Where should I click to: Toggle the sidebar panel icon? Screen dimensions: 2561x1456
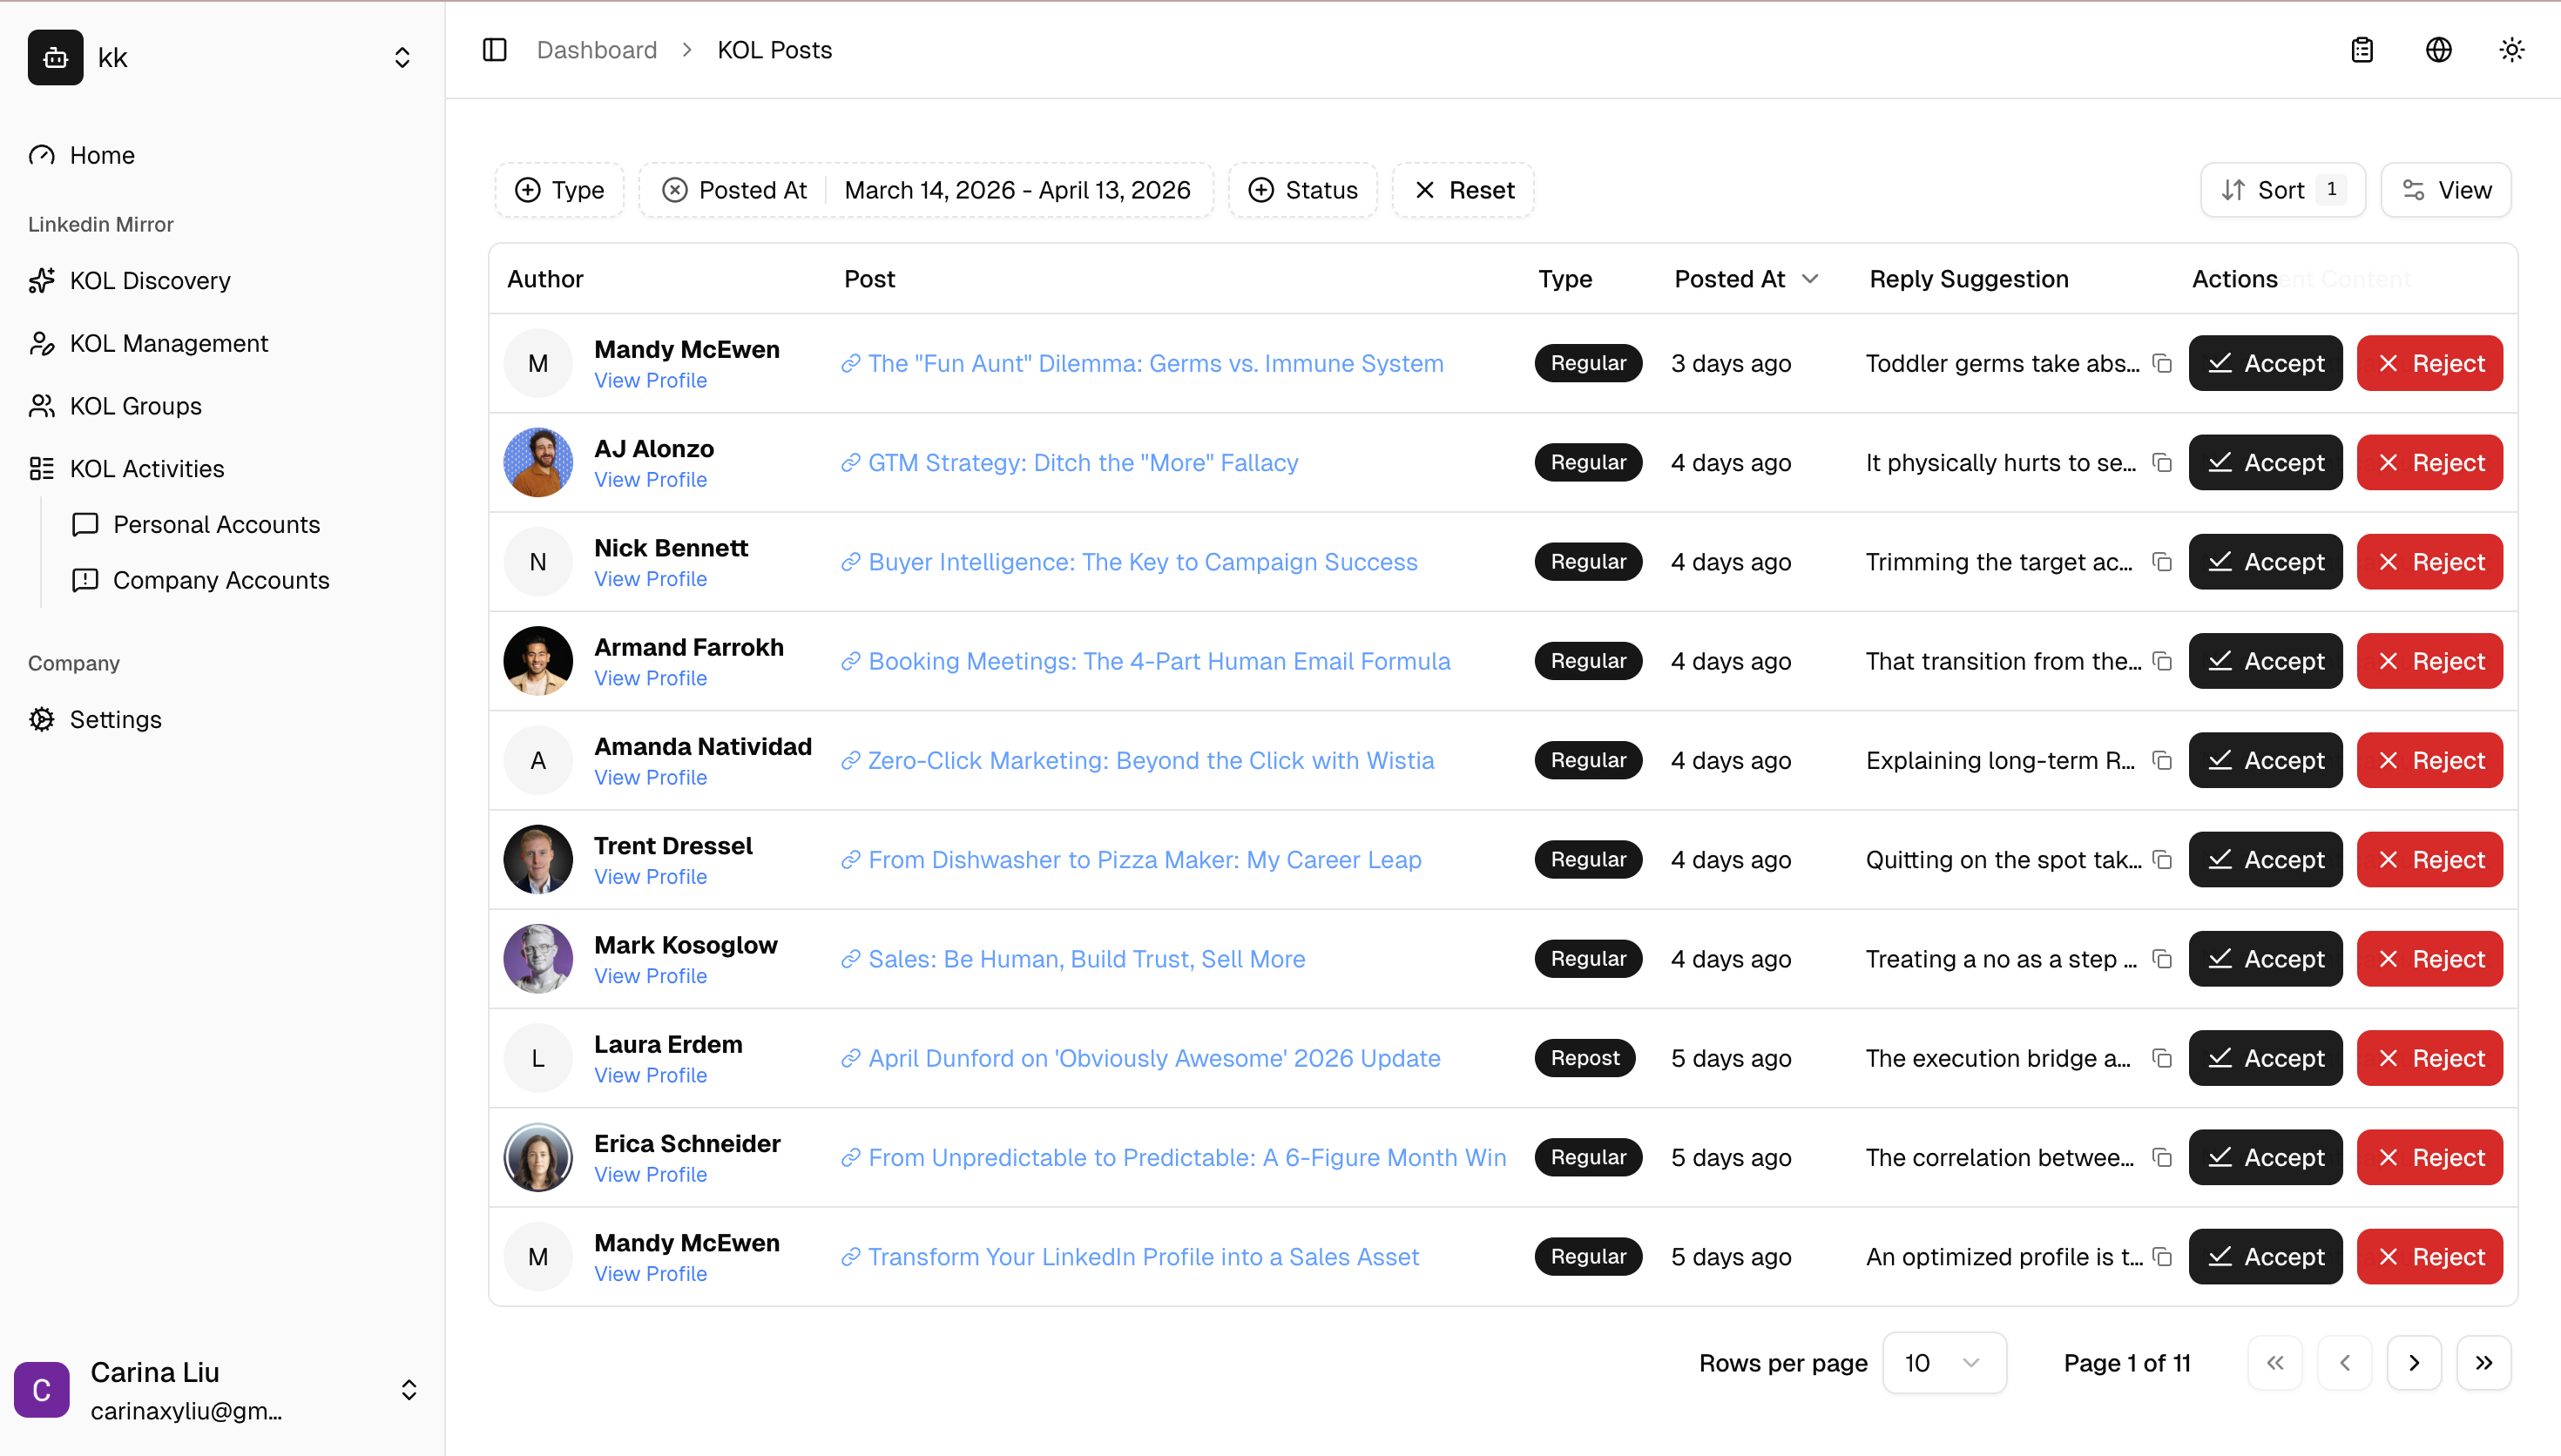tap(495, 50)
